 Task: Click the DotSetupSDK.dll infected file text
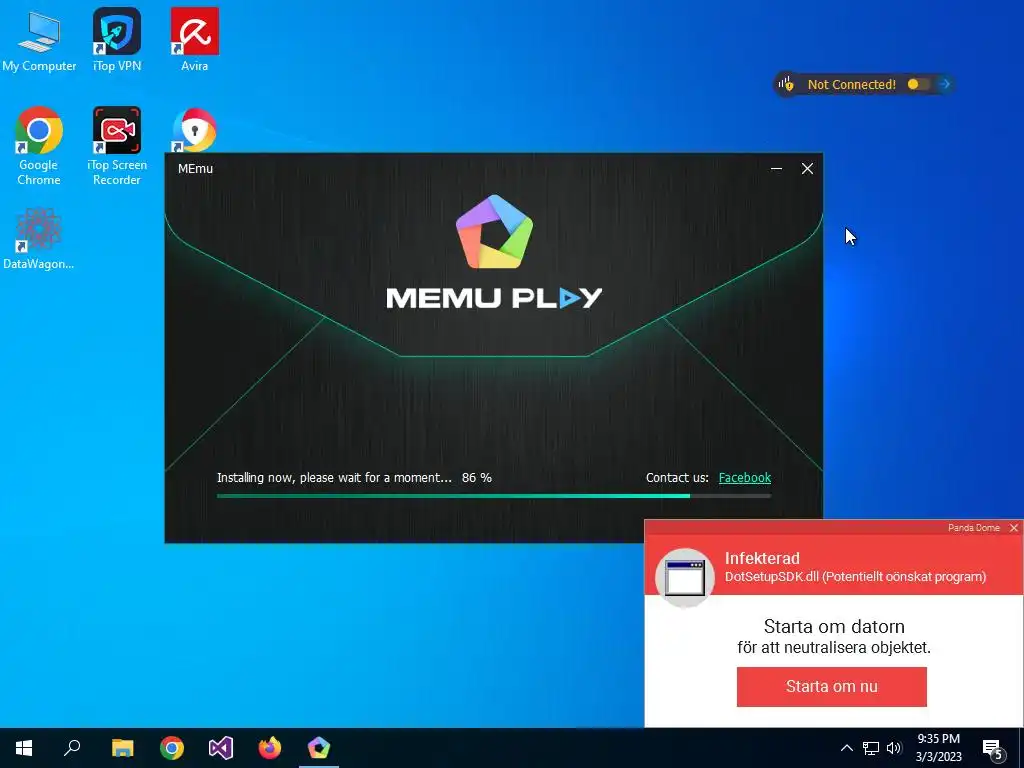coord(855,577)
